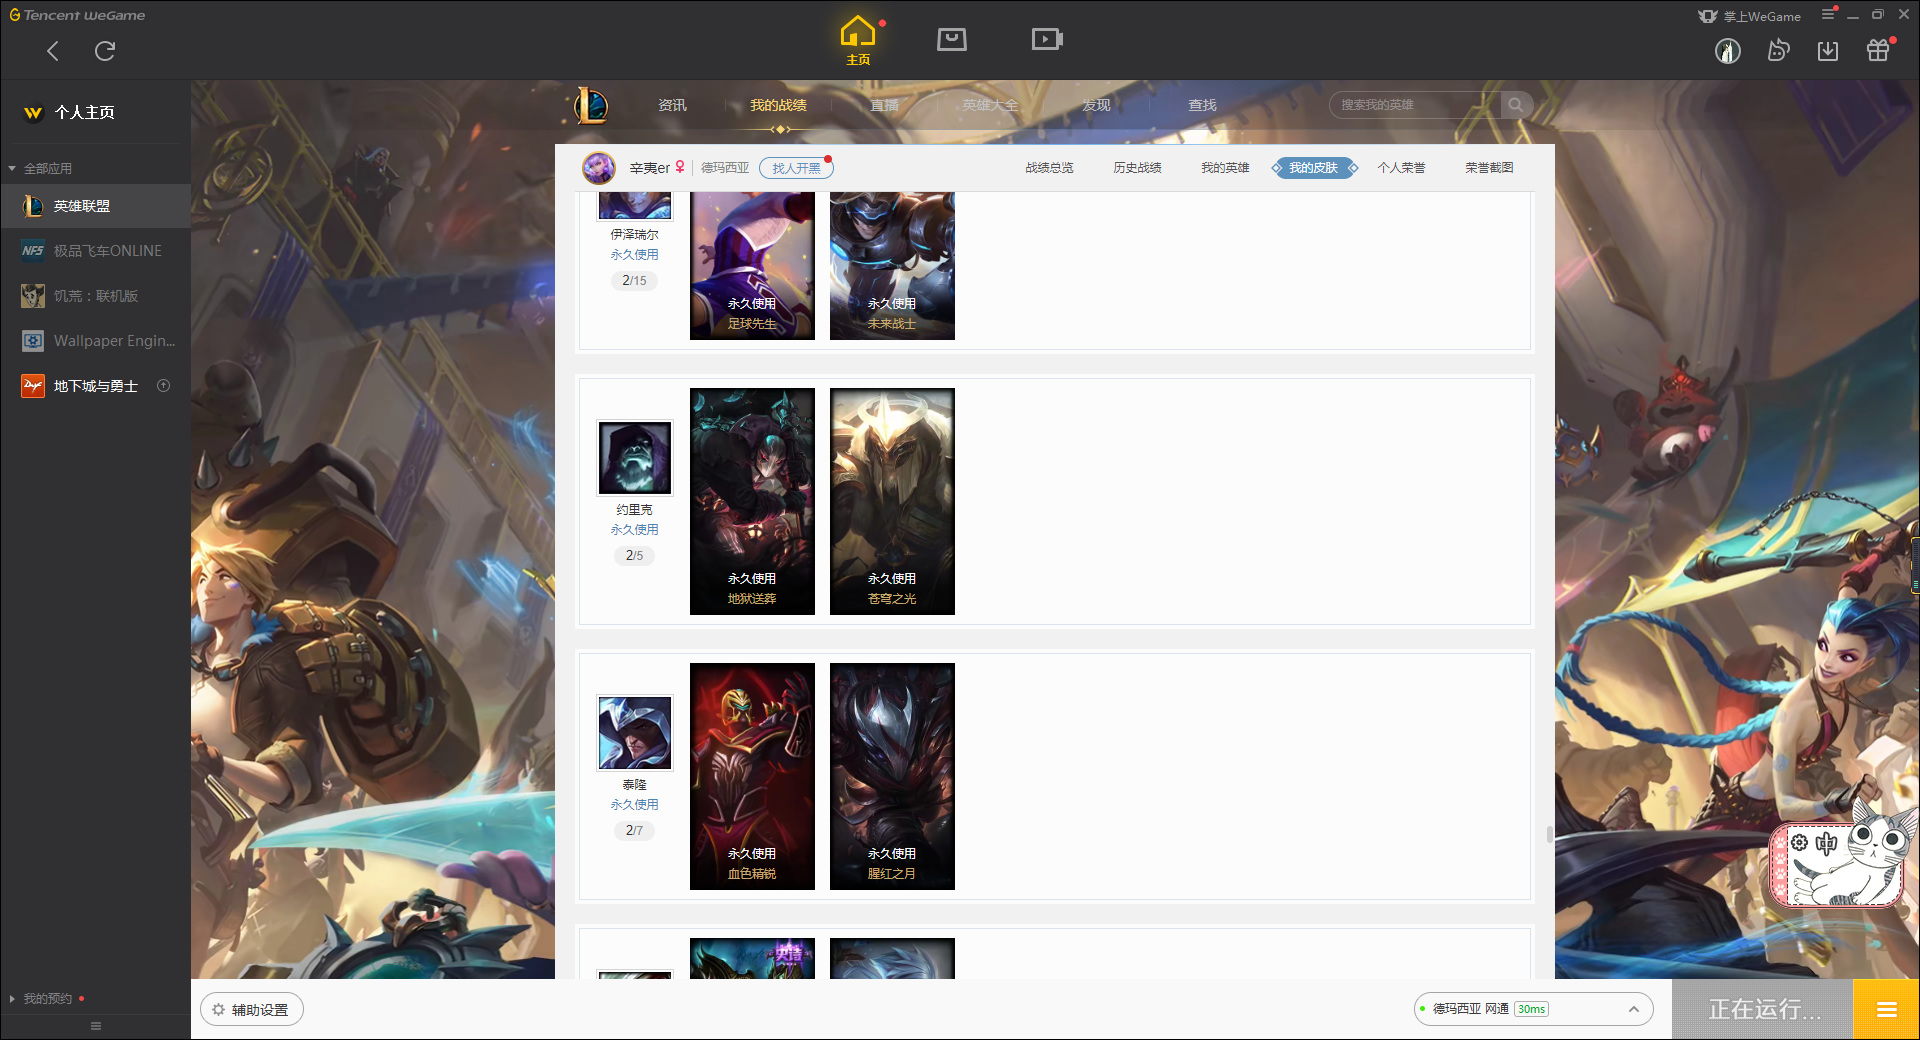Refresh the page with reload icon
The width and height of the screenshot is (1920, 1040).
105,51
